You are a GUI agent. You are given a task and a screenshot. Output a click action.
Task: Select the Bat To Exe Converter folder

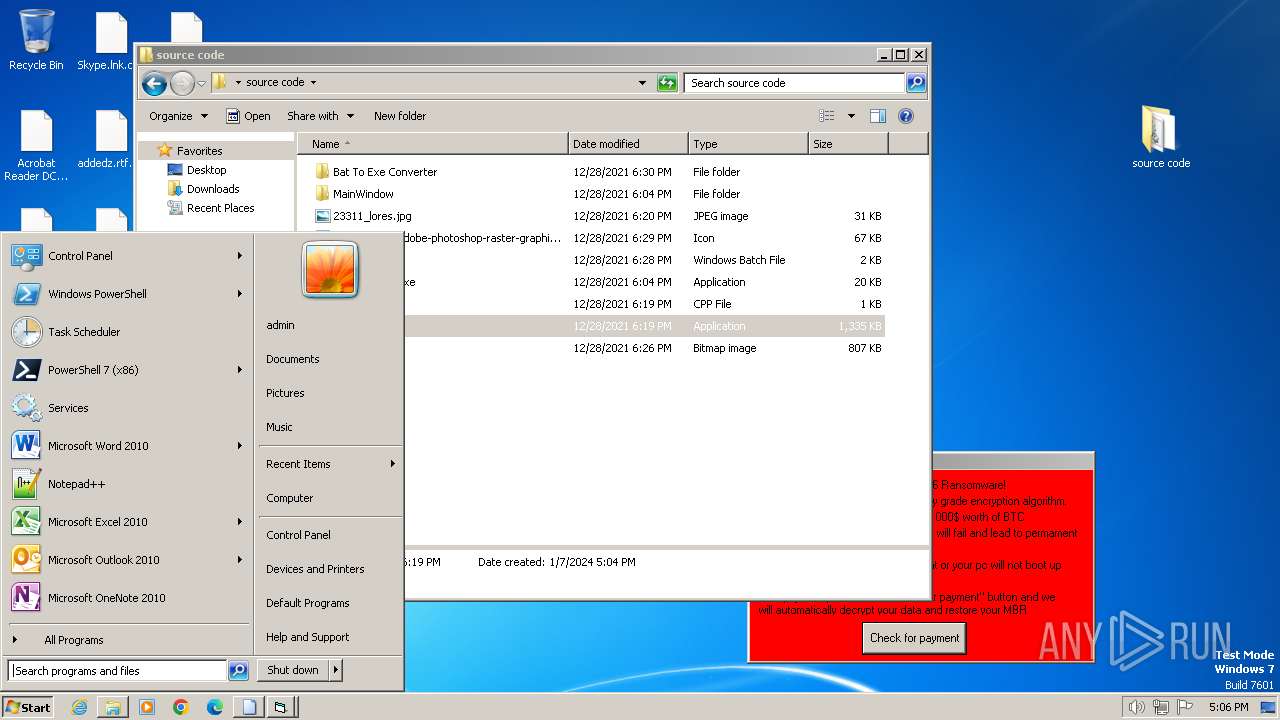[x=385, y=172]
